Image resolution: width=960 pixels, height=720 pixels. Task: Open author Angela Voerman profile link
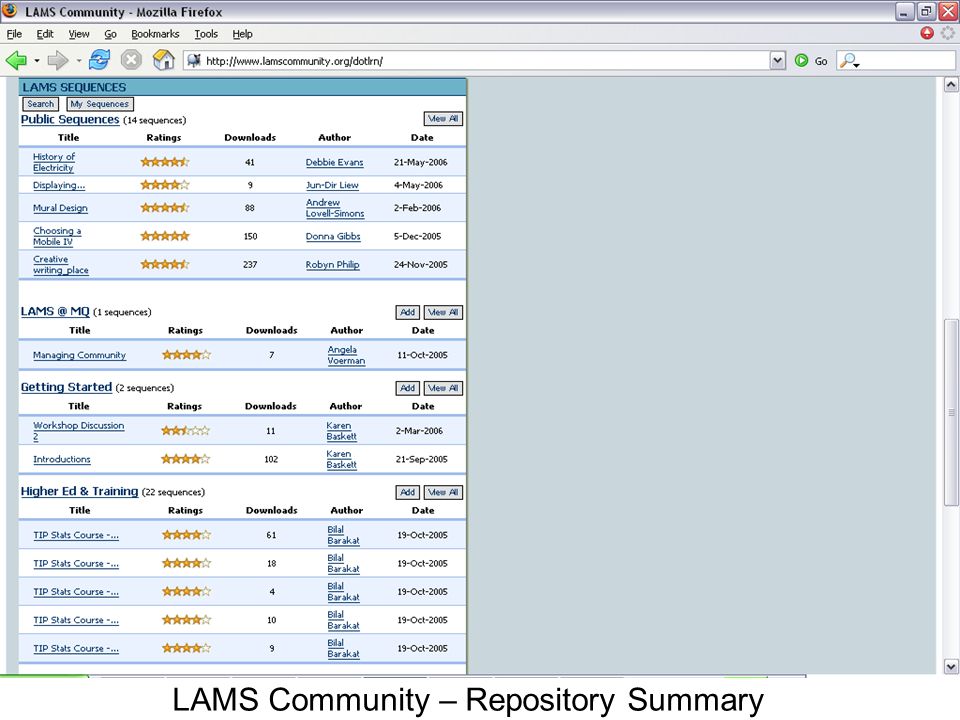point(346,355)
